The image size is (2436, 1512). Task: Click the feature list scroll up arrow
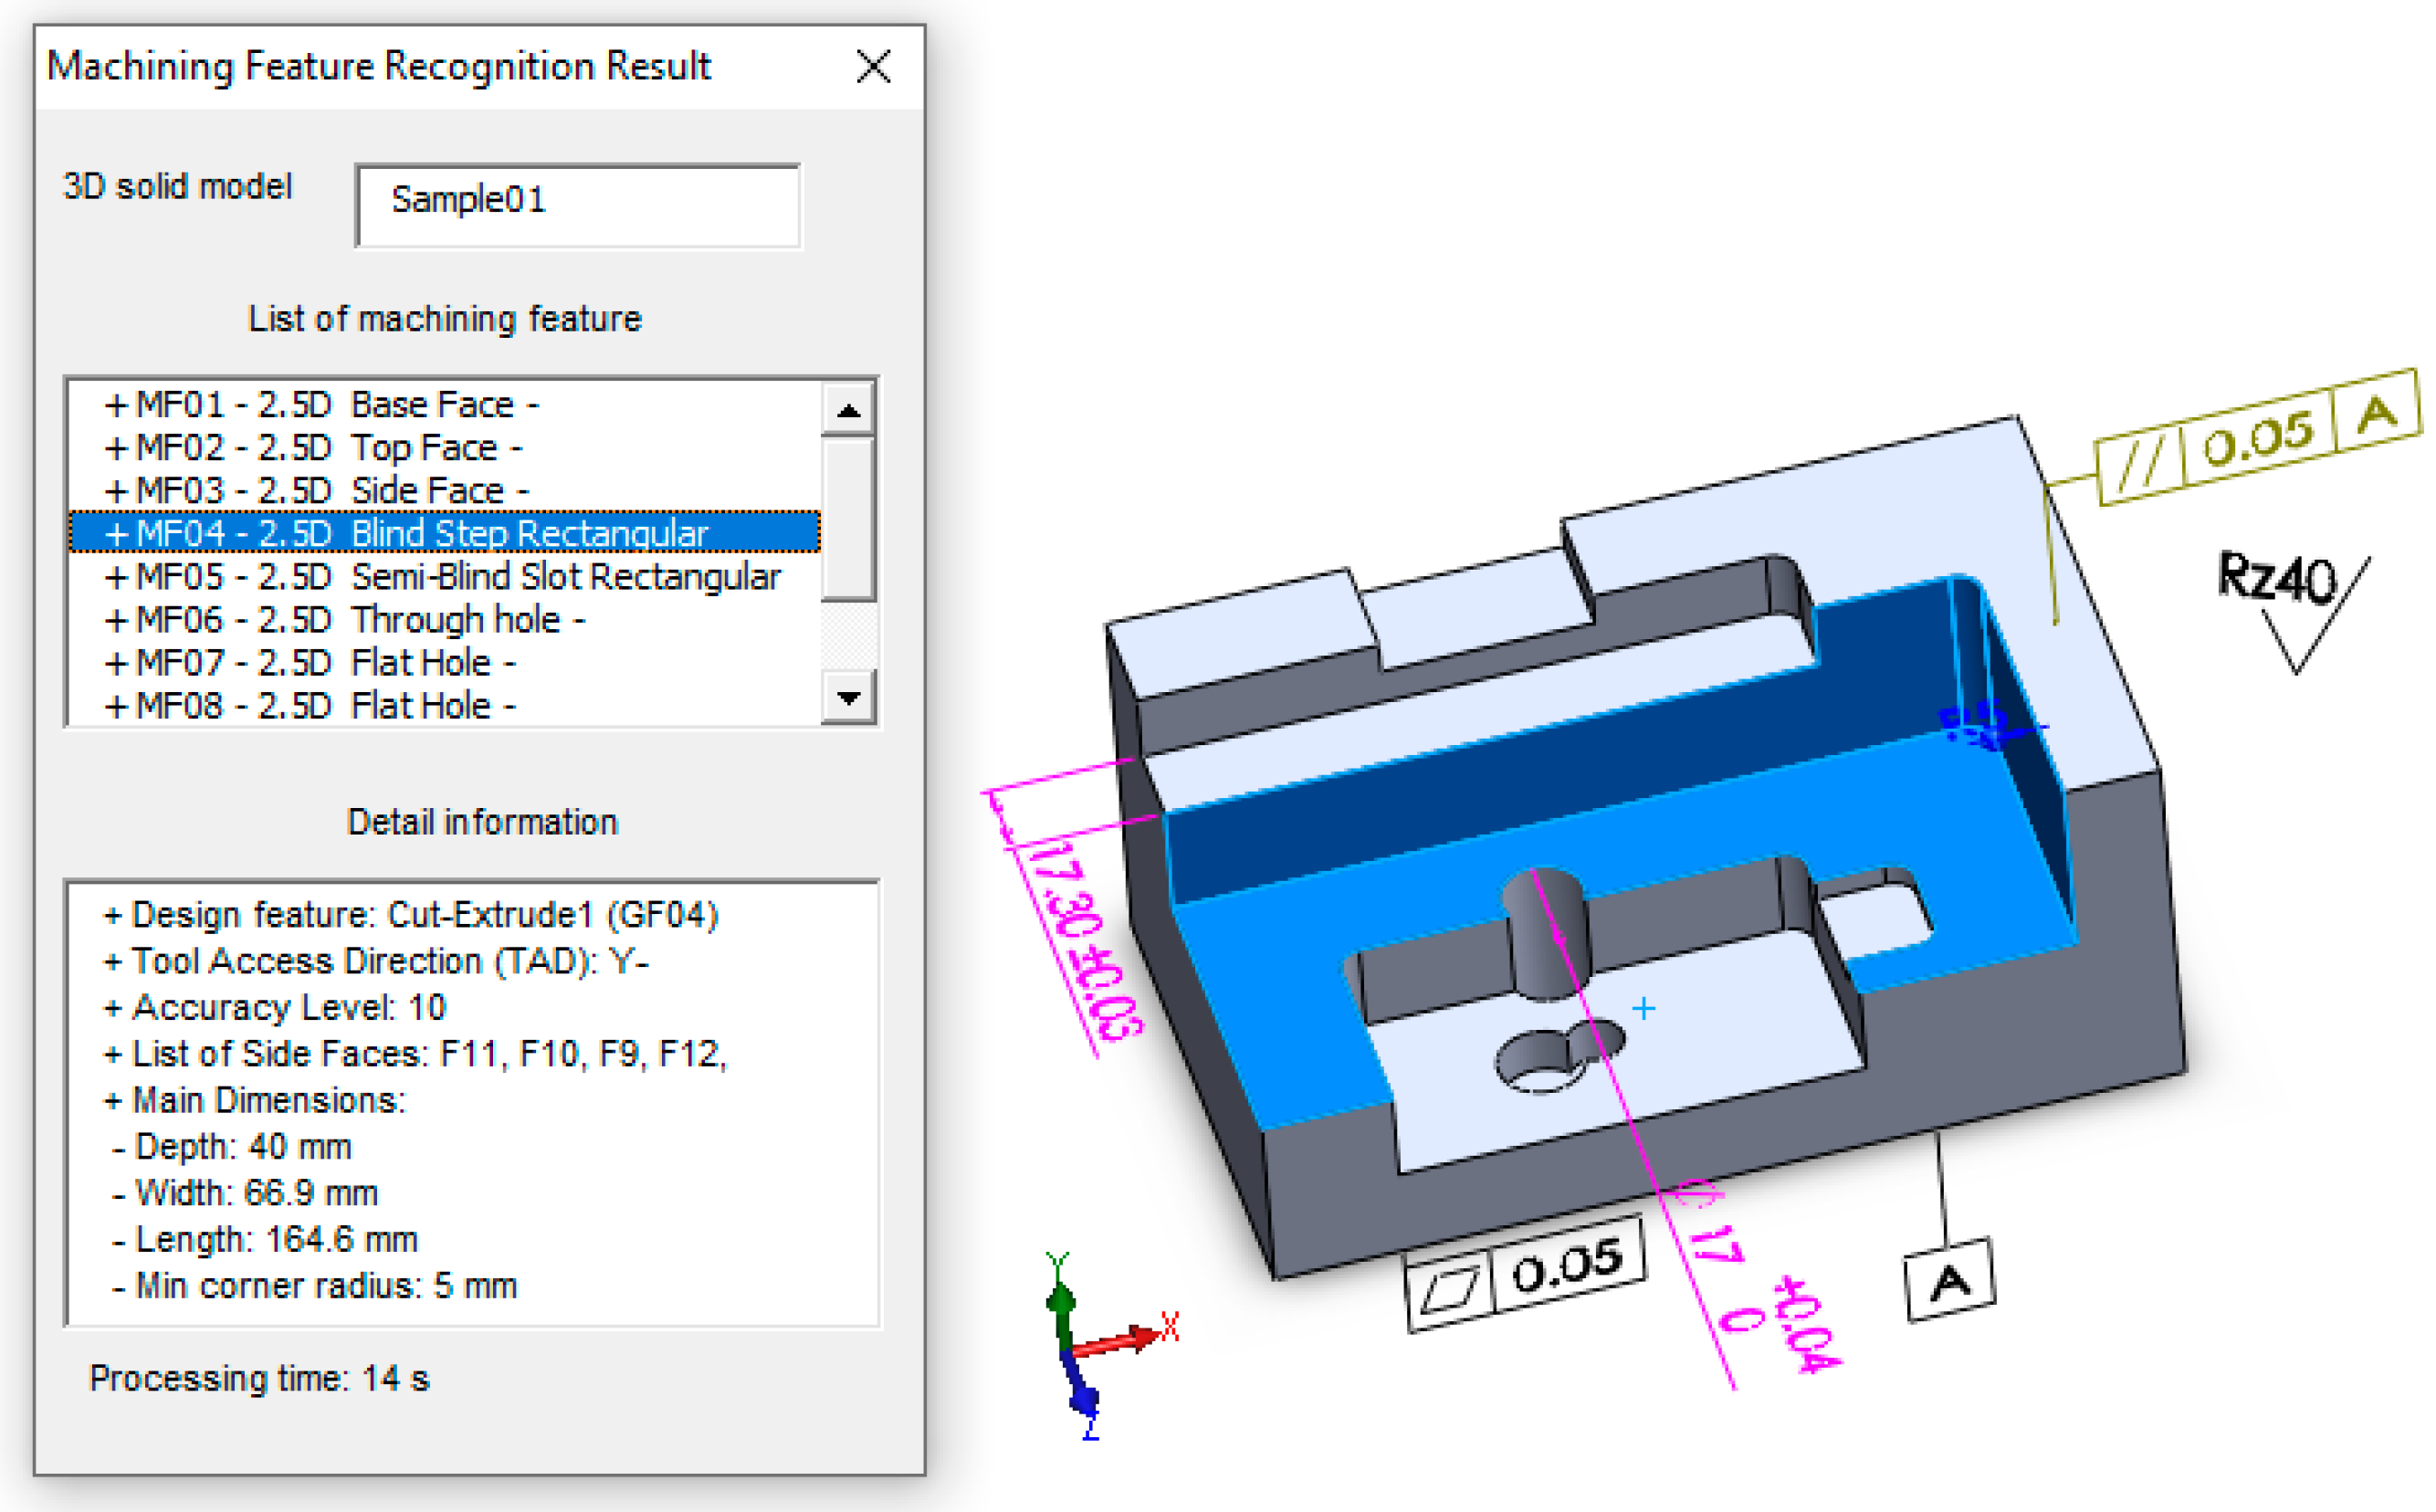tap(848, 410)
